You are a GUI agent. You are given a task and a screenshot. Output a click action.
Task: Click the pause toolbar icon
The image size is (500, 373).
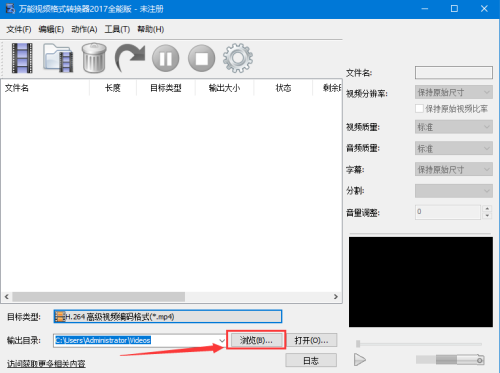[166, 58]
